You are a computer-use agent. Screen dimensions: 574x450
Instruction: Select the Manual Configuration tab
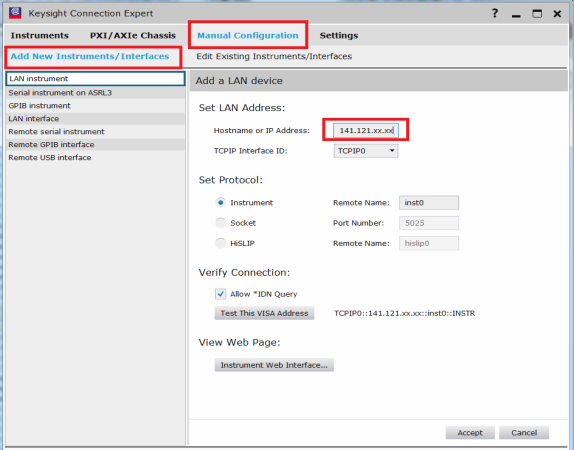(248, 36)
